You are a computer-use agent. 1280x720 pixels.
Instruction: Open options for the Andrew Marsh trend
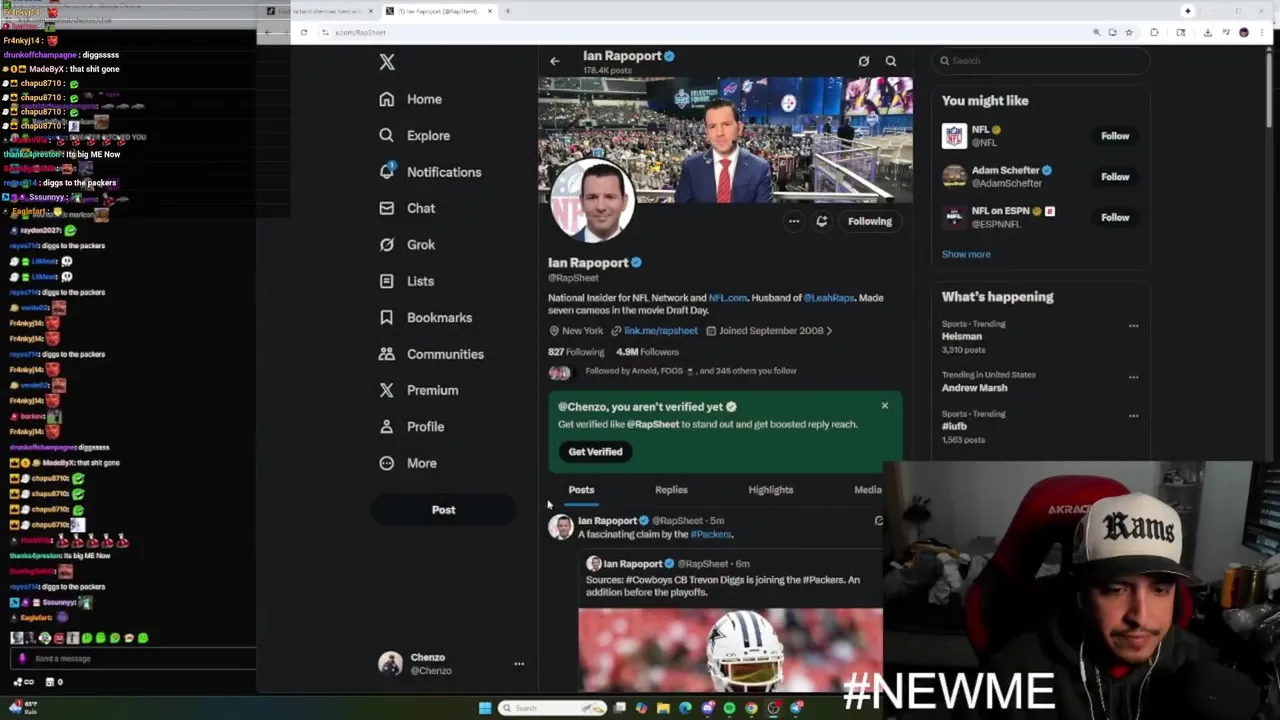[x=1133, y=377]
